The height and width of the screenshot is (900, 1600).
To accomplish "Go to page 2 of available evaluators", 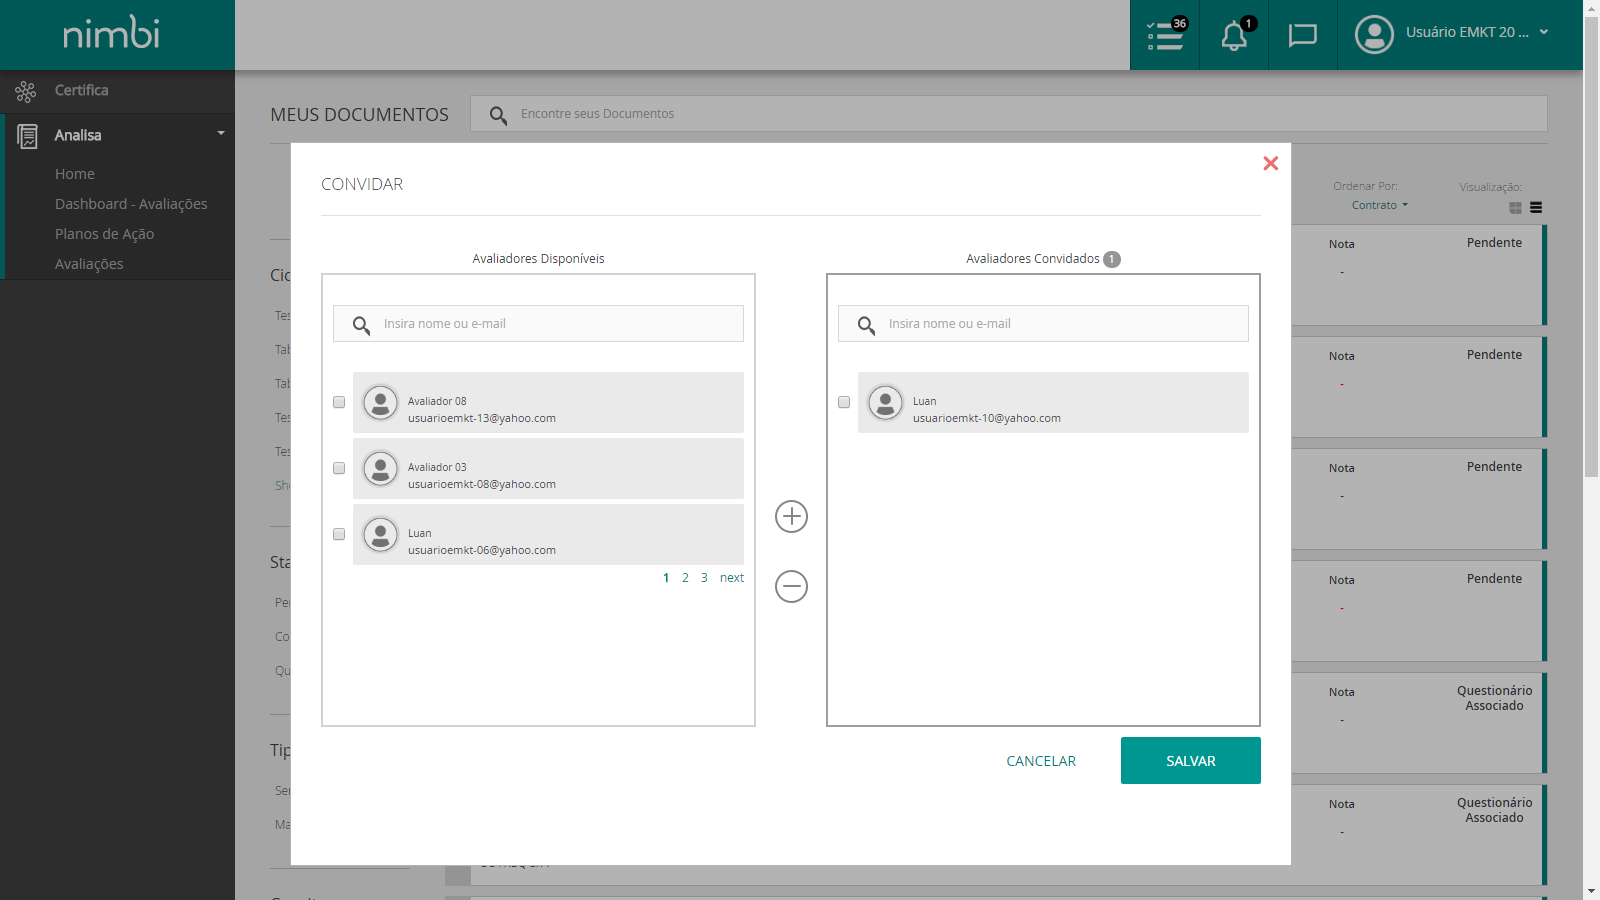I will pos(685,578).
